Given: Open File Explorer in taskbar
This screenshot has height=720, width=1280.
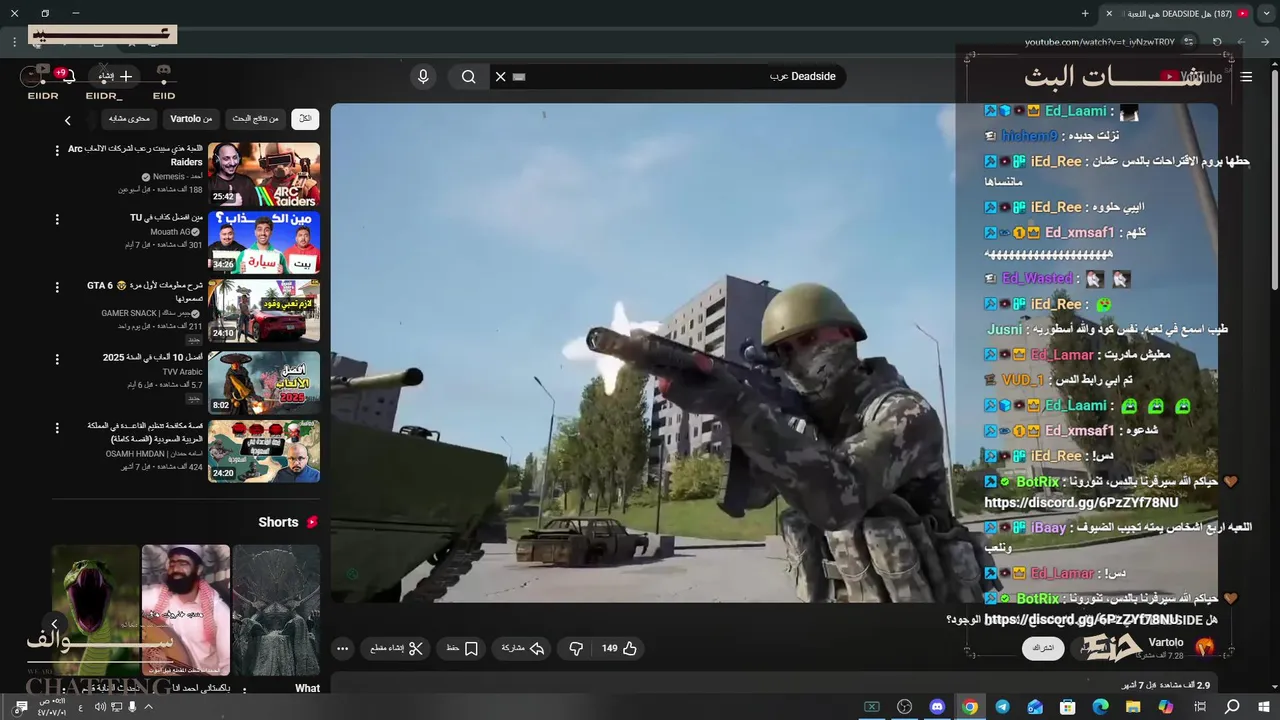Looking at the screenshot, I should click(x=1133, y=707).
